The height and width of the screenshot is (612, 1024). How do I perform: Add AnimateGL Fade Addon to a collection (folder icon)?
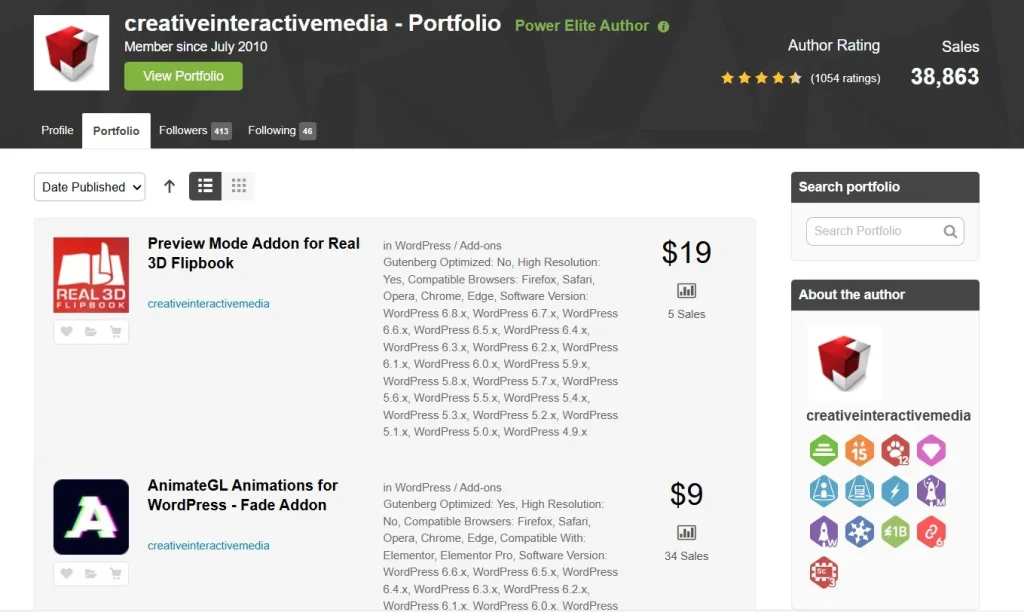pyautogui.click(x=91, y=574)
